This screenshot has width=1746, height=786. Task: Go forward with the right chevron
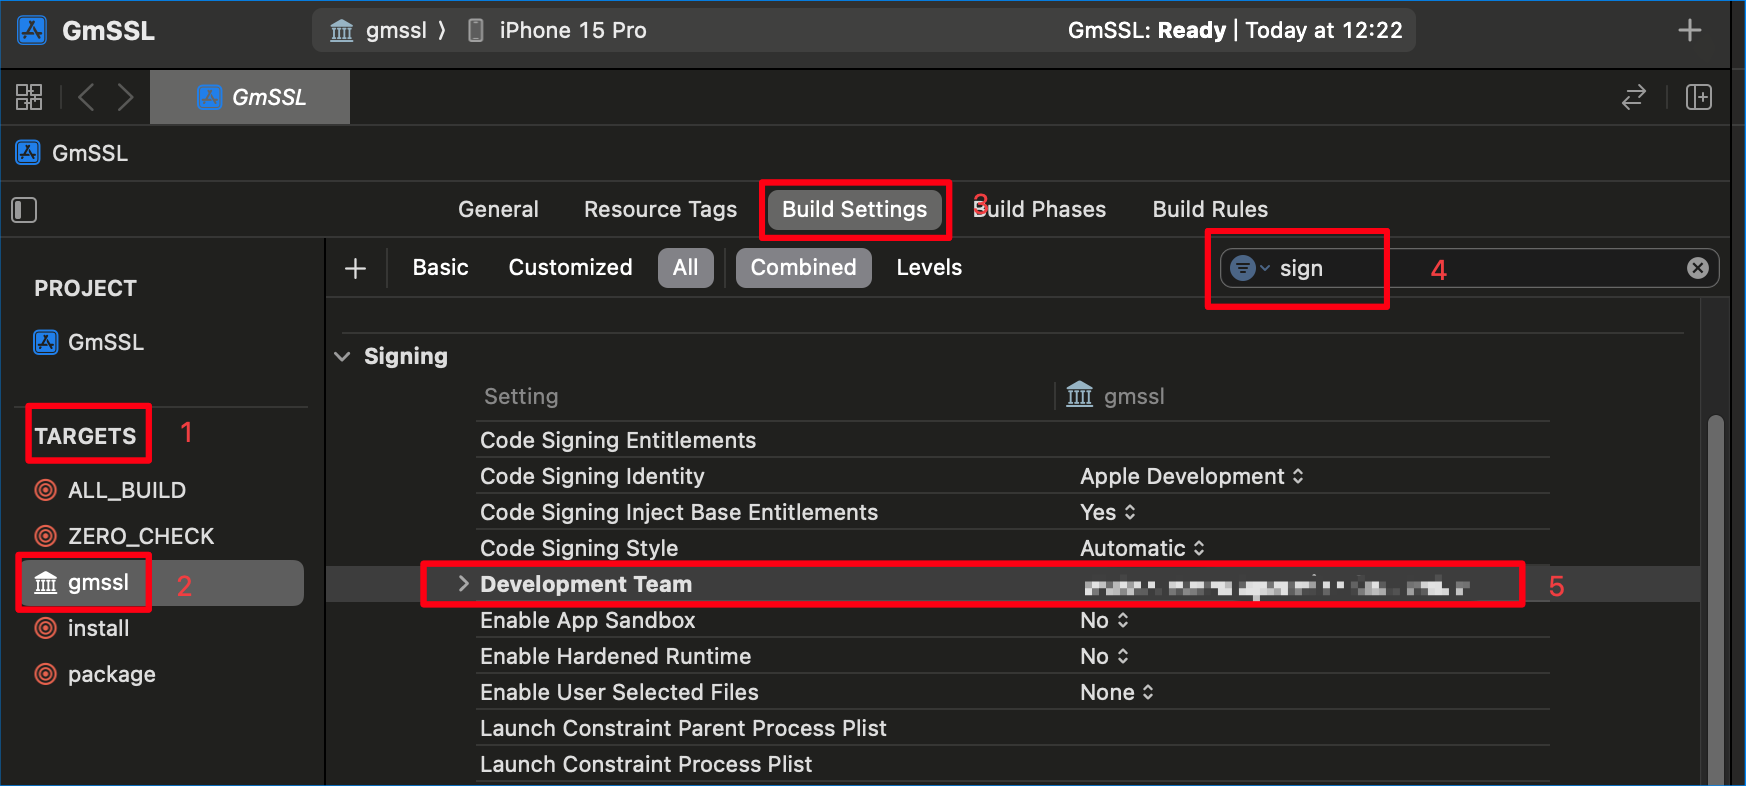pos(125,97)
